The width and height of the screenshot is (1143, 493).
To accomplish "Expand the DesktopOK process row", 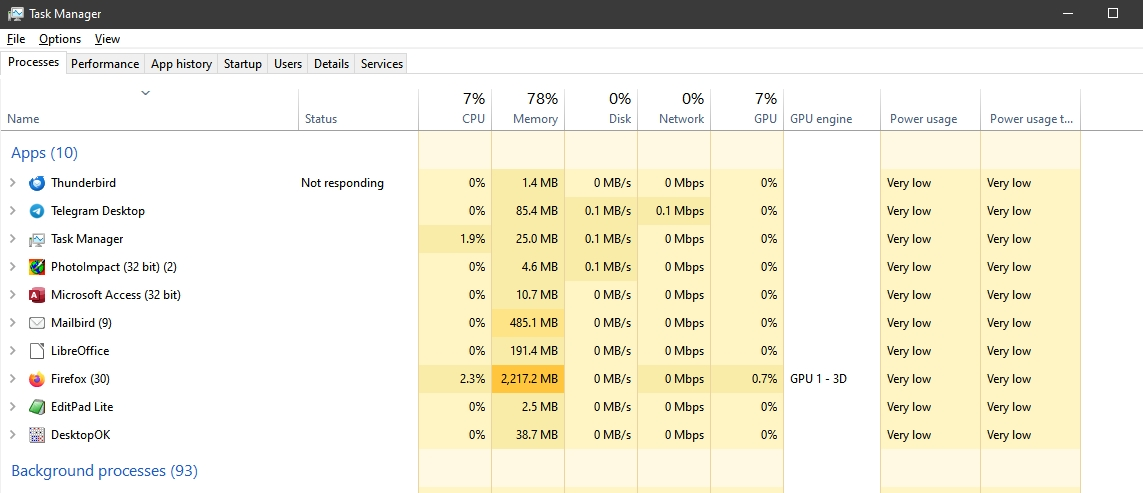I will (x=12, y=435).
